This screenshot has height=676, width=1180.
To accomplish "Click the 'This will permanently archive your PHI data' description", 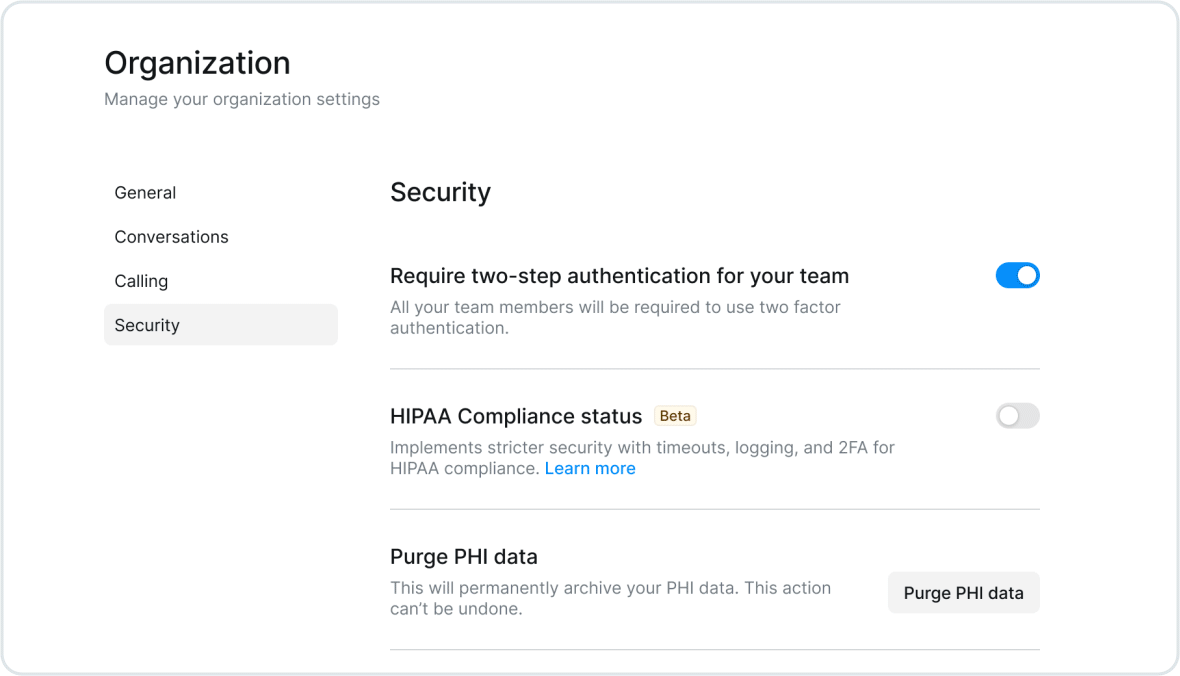I will coord(610,598).
